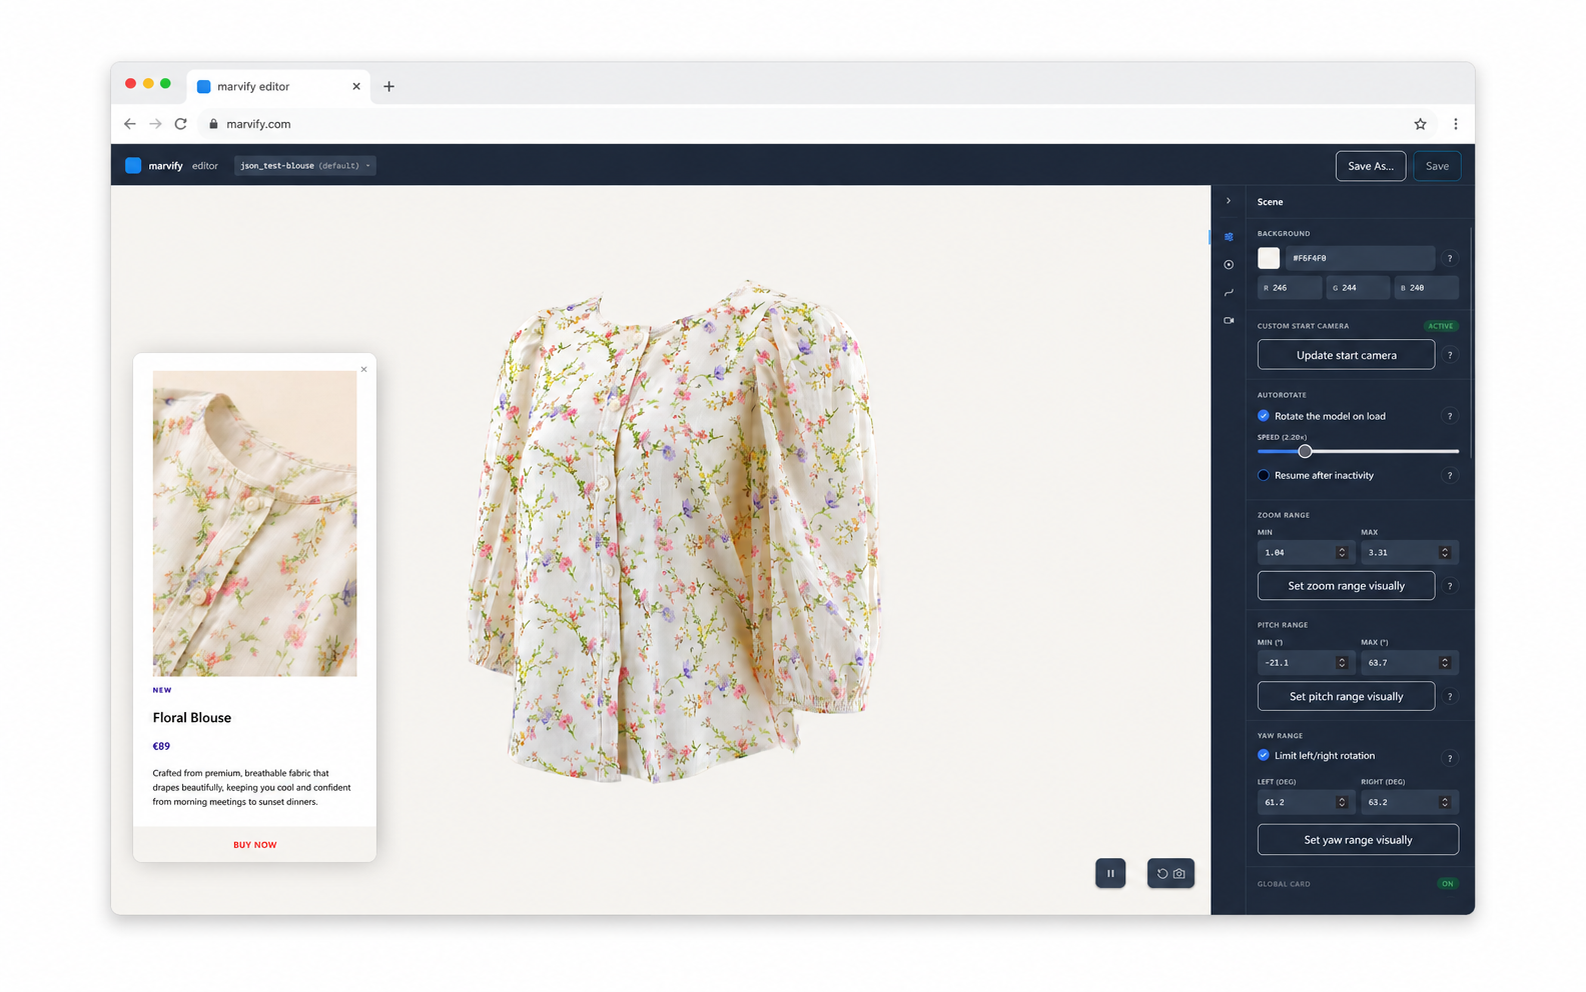
Task: Click Set zoom range visually button
Action: 1346,586
